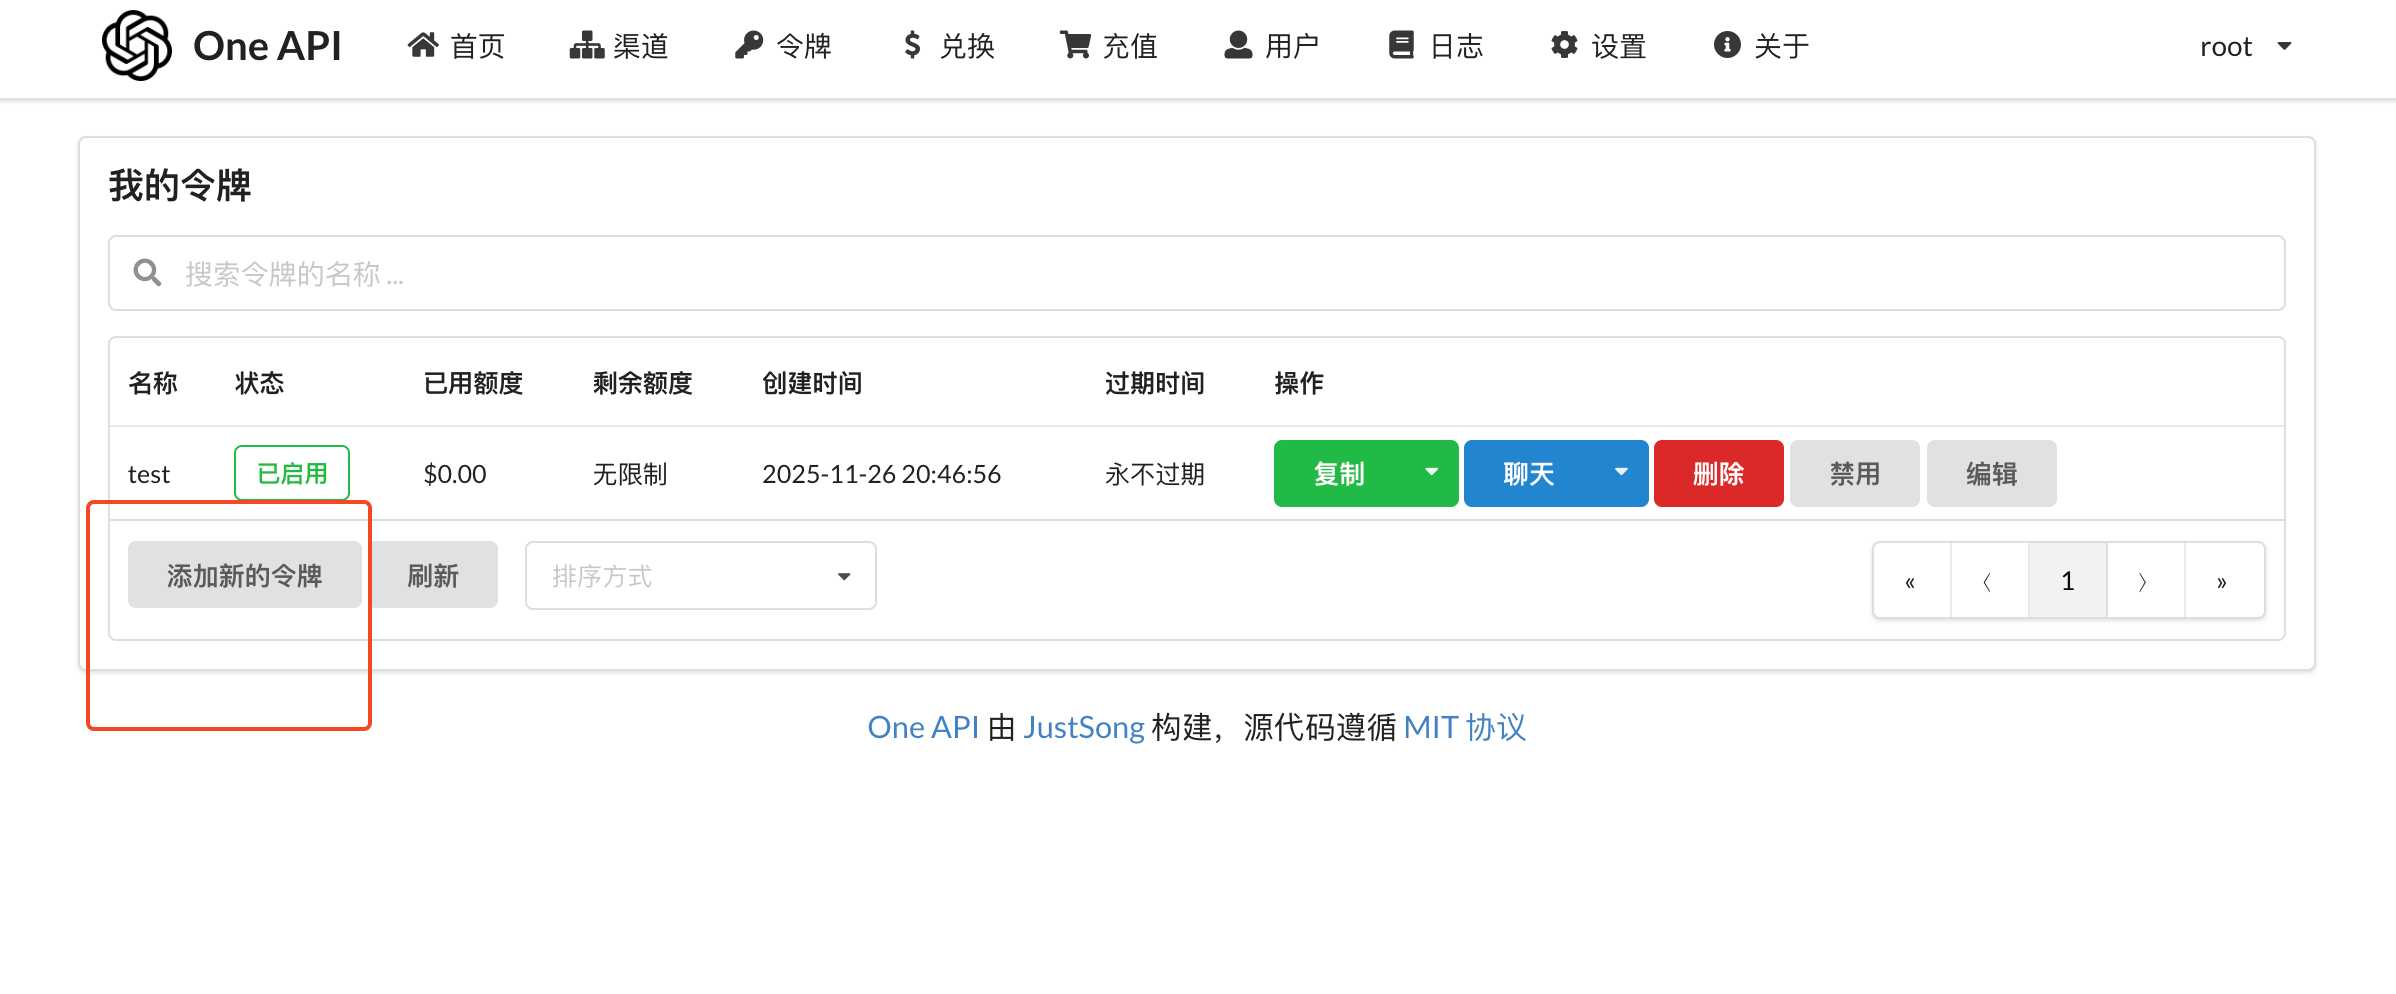The image size is (2396, 994).
Task: Select the 令牌 key icon
Action: tap(749, 45)
